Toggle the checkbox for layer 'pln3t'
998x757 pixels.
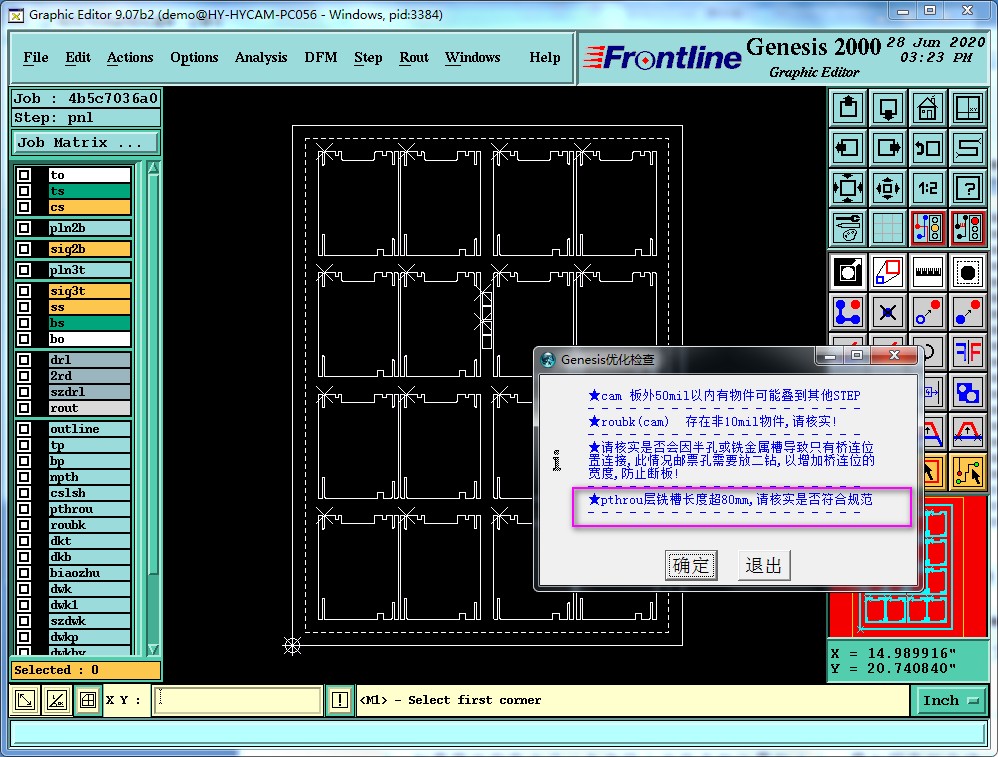[x=24, y=270]
